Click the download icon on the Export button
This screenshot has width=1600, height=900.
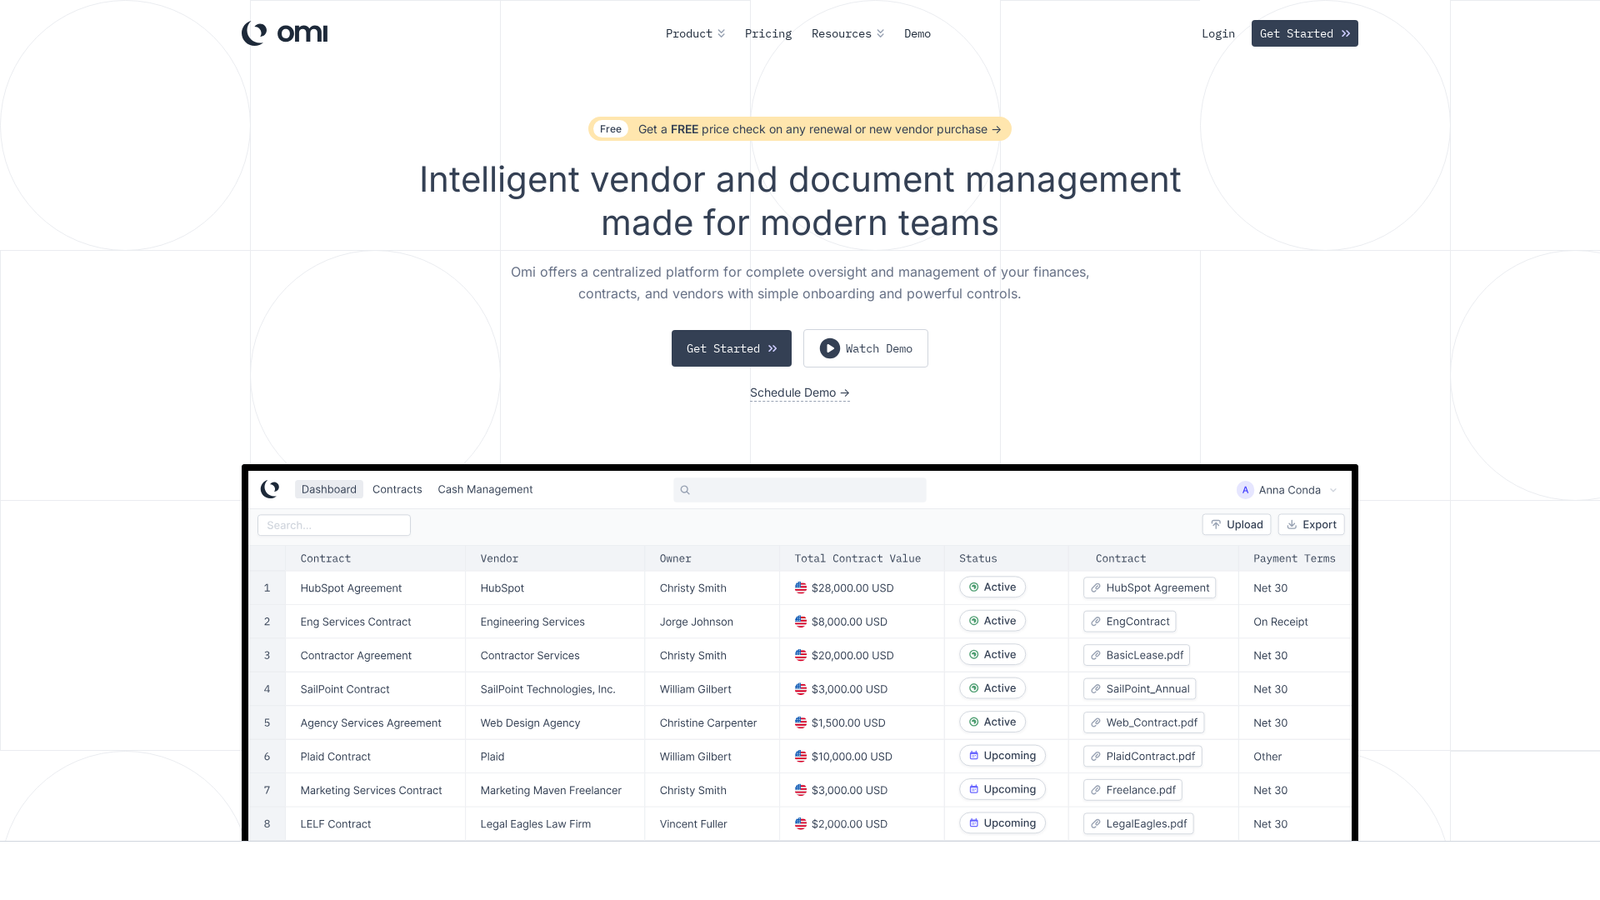coord(1292,524)
